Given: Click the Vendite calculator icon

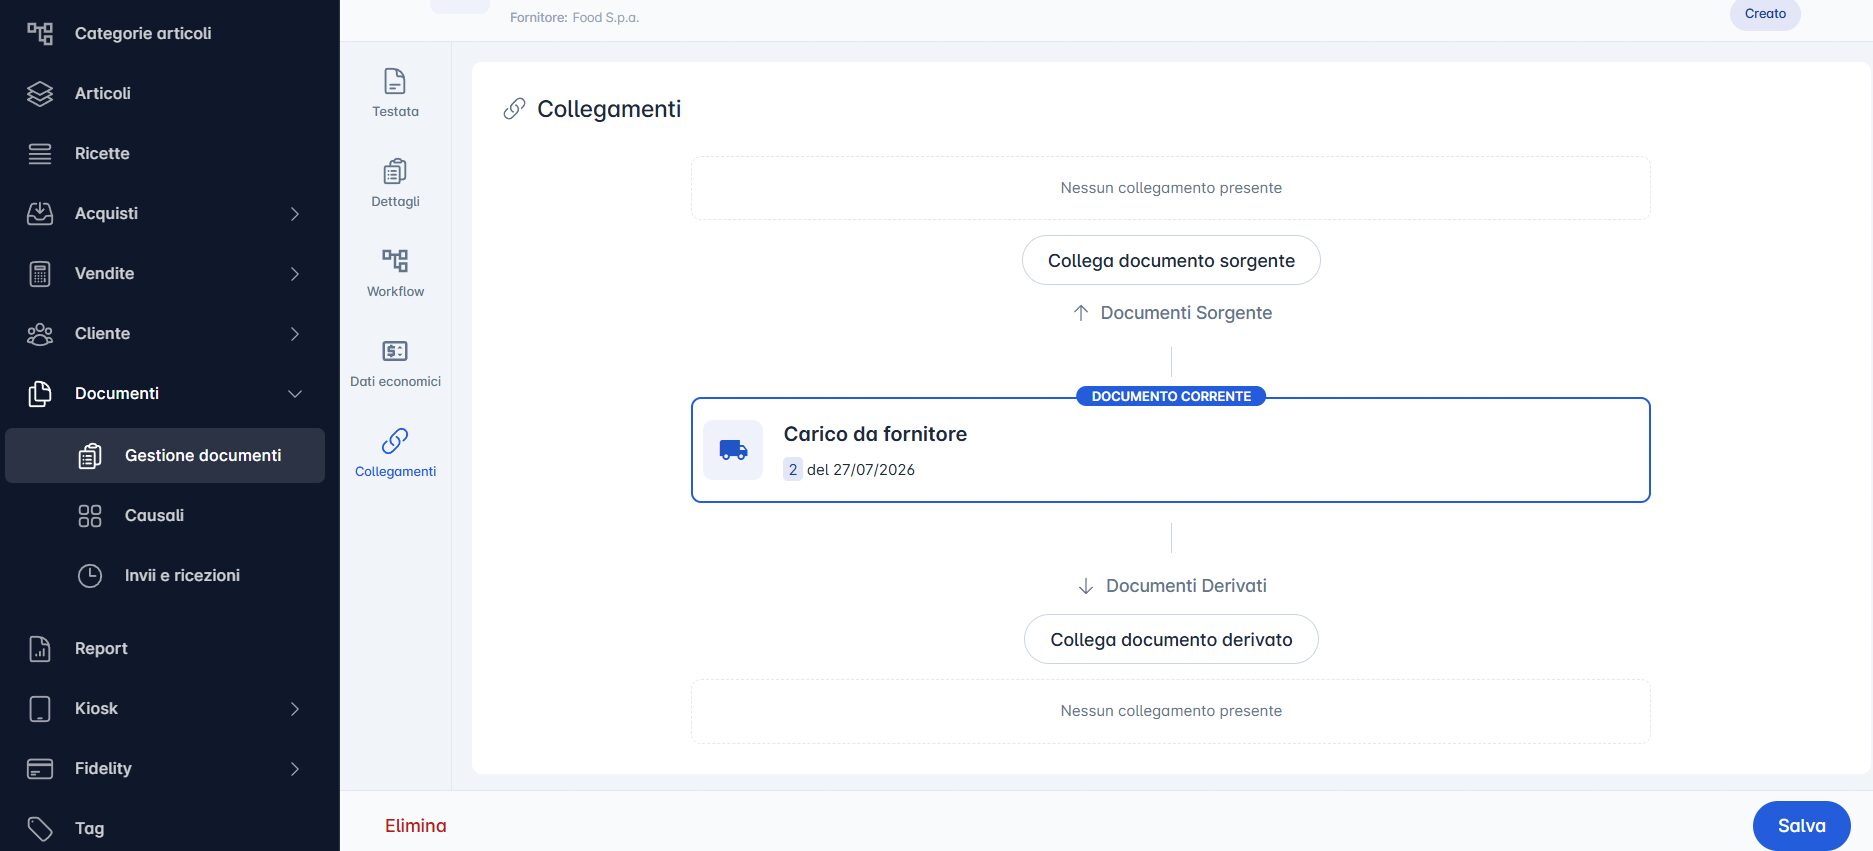Looking at the screenshot, I should [x=40, y=273].
